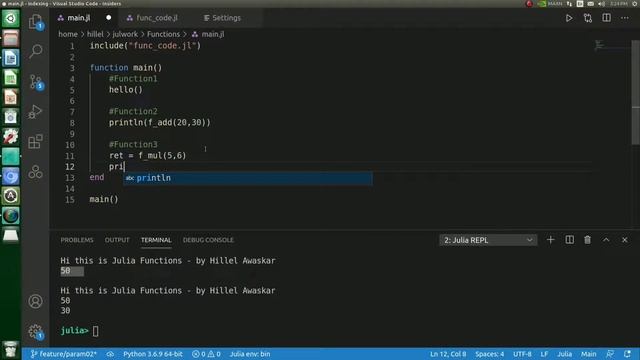Run the Julia file with play icon
The width and height of the screenshot is (640, 360).
[569, 18]
